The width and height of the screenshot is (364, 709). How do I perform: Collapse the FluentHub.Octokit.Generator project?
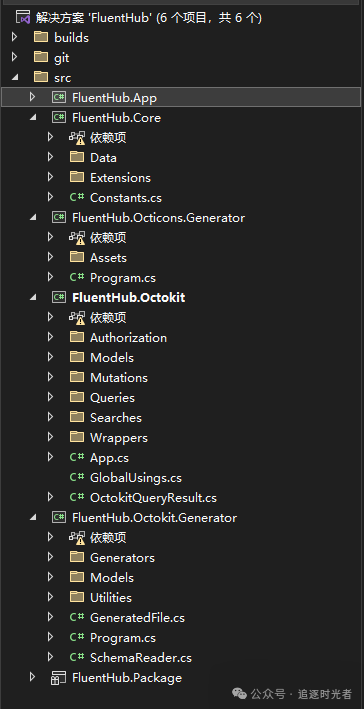pos(33,517)
